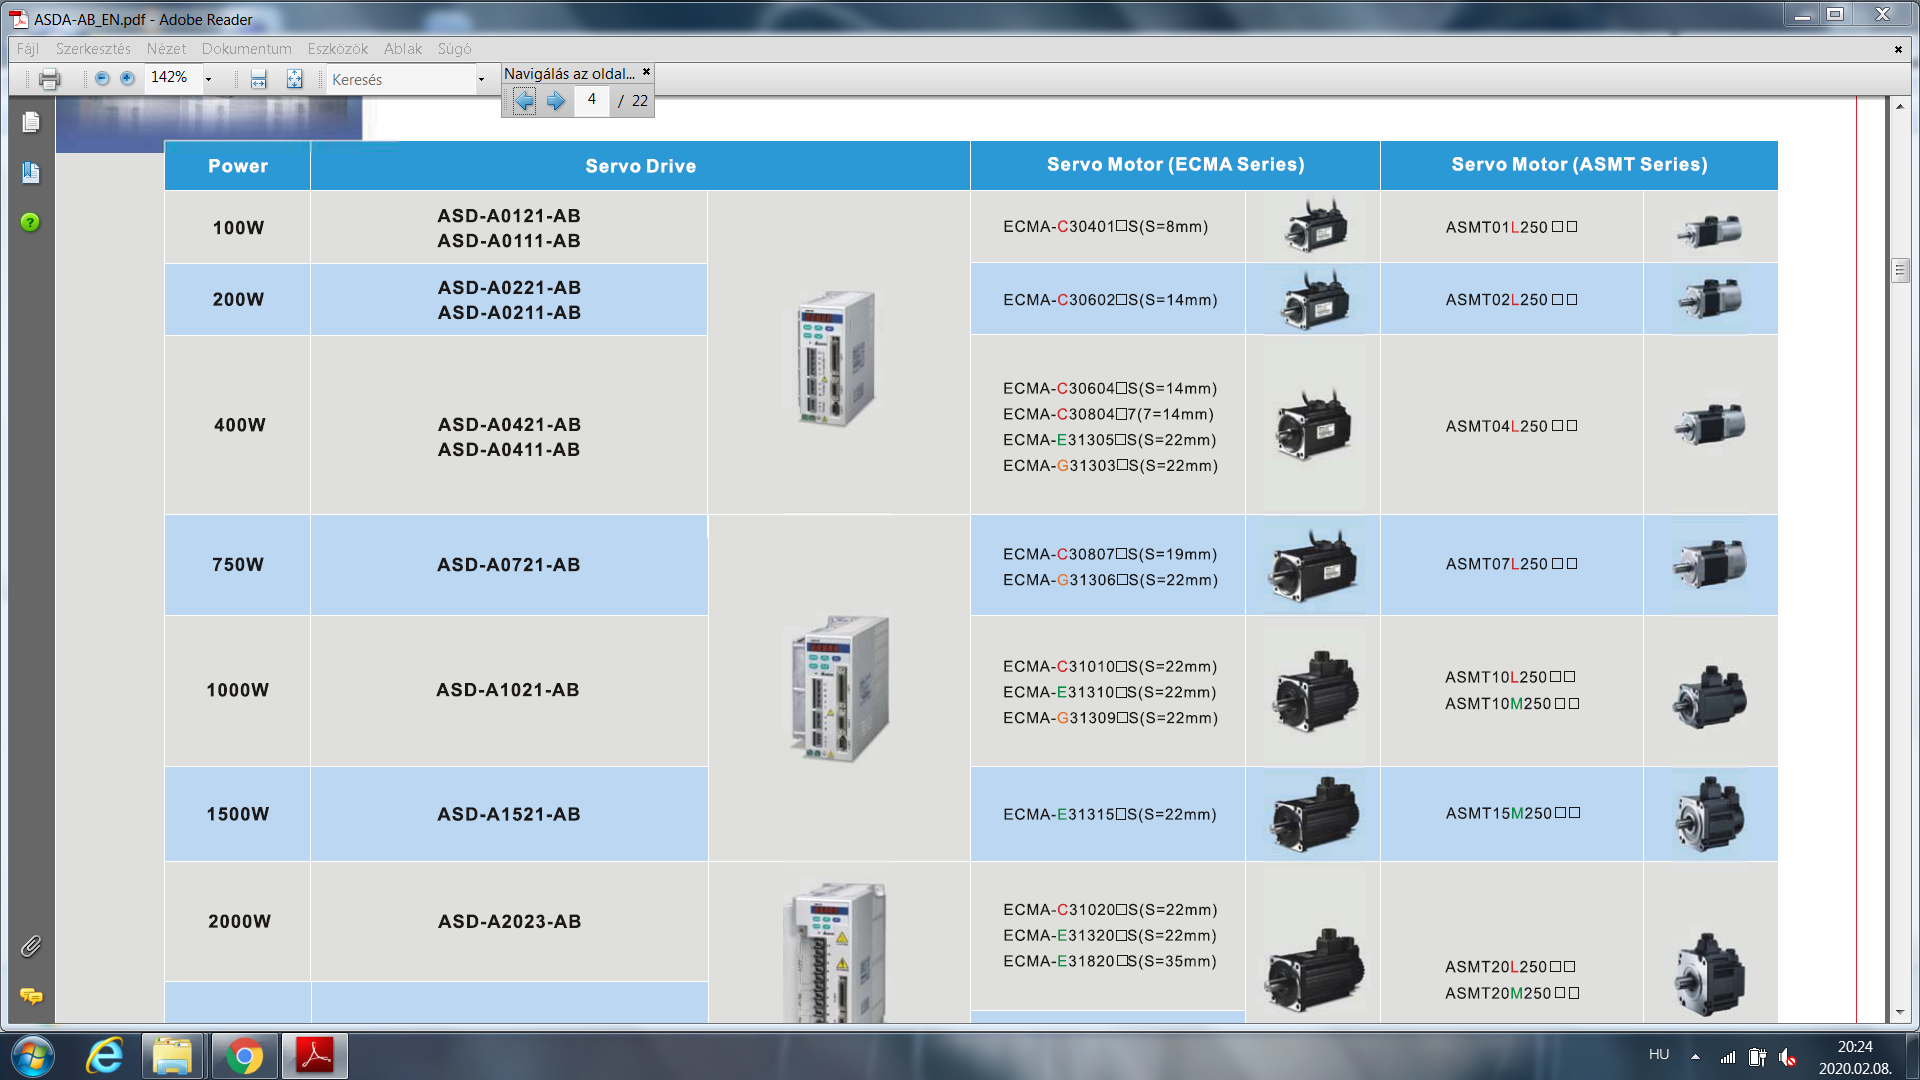Click the fit full page icon
The image size is (1920, 1080).
pos(294,80)
